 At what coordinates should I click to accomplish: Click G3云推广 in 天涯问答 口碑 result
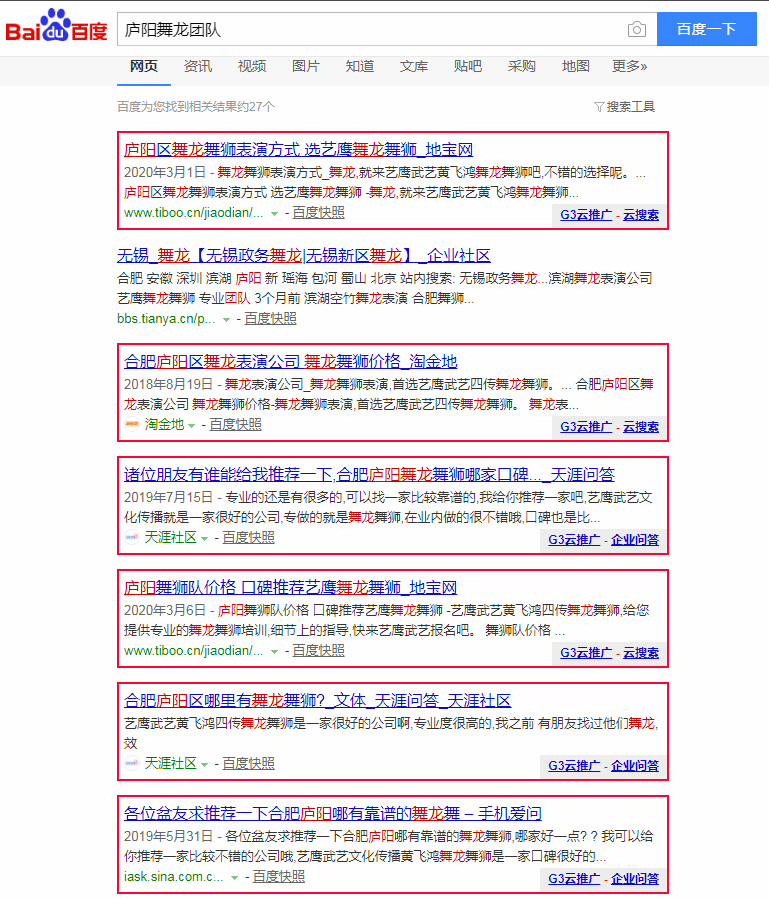(x=574, y=540)
